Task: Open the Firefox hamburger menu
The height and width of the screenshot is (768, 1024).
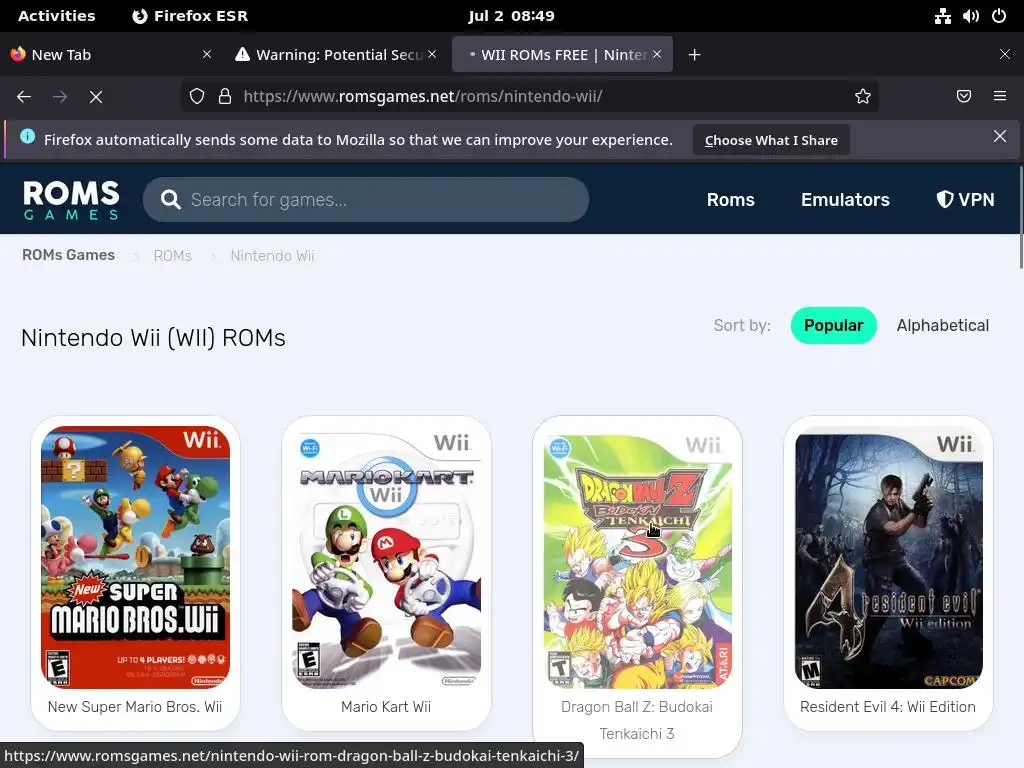Action: pos(1000,97)
